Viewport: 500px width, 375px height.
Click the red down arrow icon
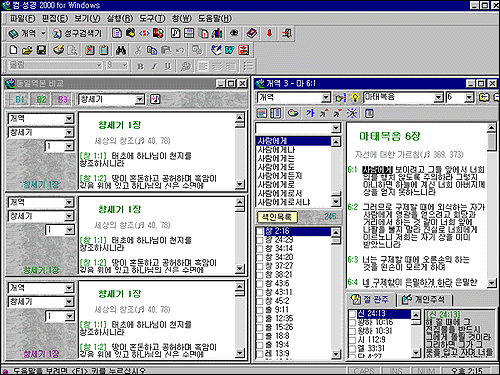[269, 33]
